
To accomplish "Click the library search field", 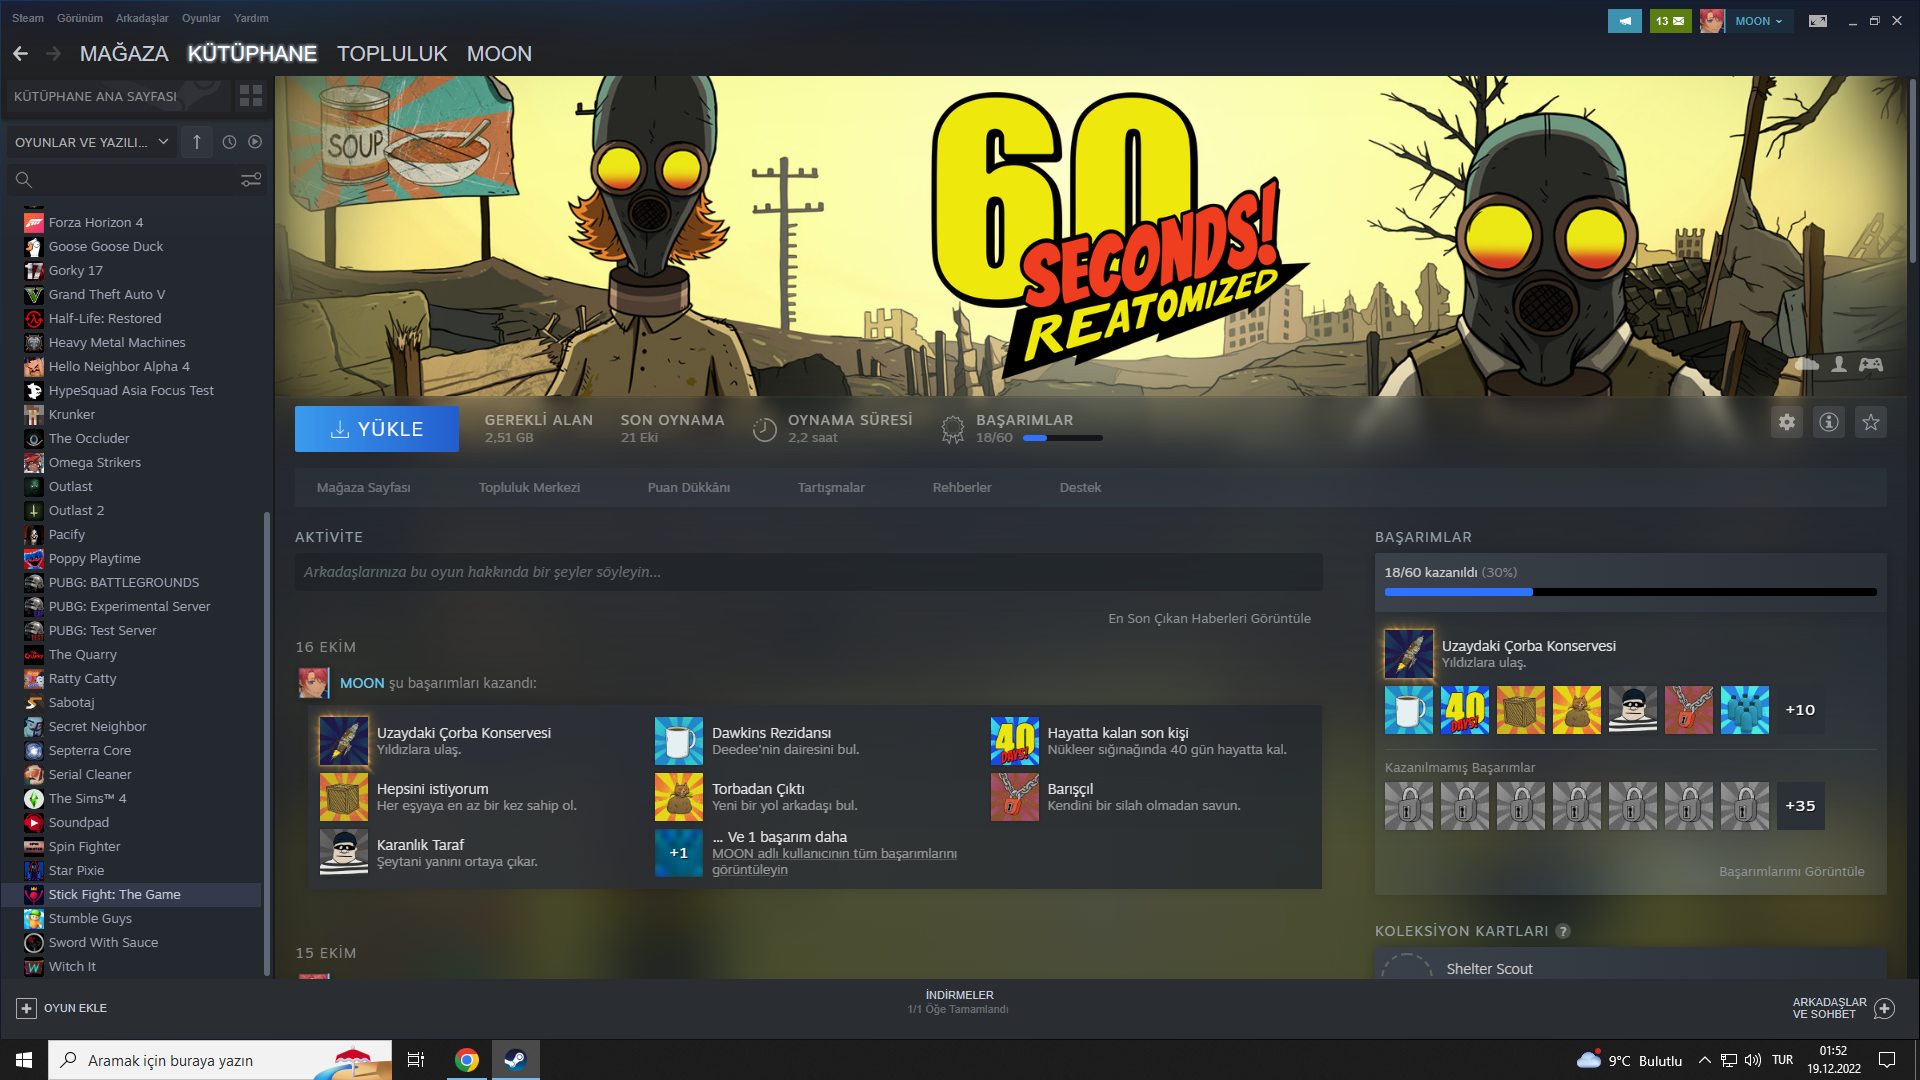I will pyautogui.click(x=136, y=180).
